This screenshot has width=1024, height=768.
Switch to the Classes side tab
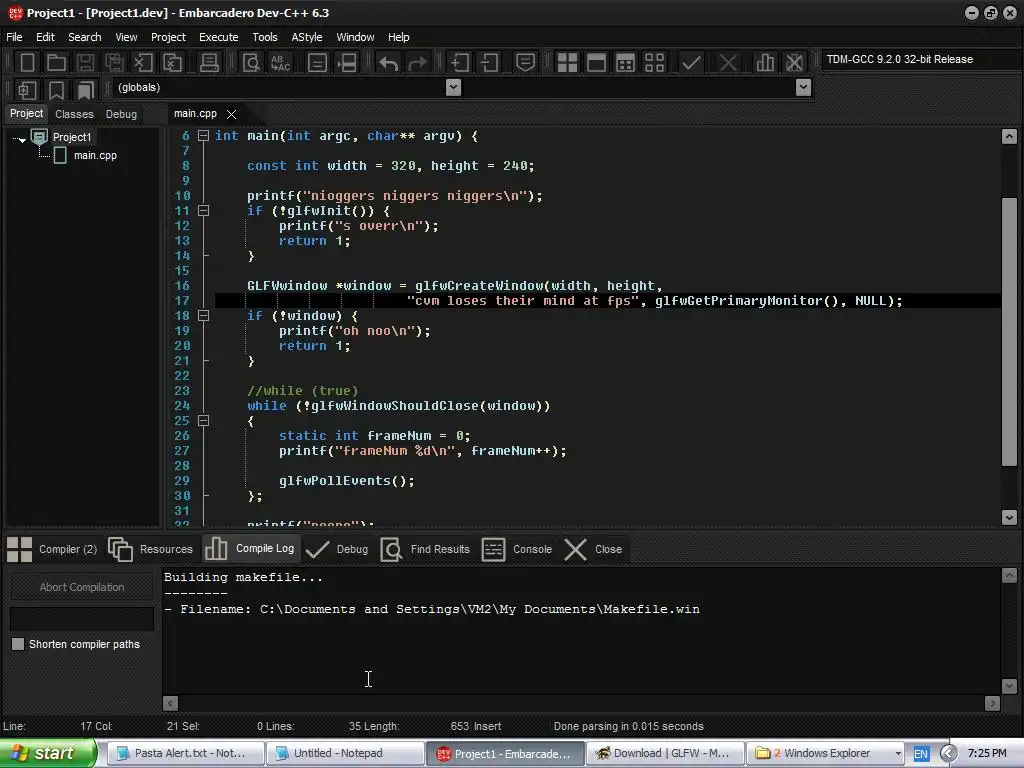click(x=74, y=114)
